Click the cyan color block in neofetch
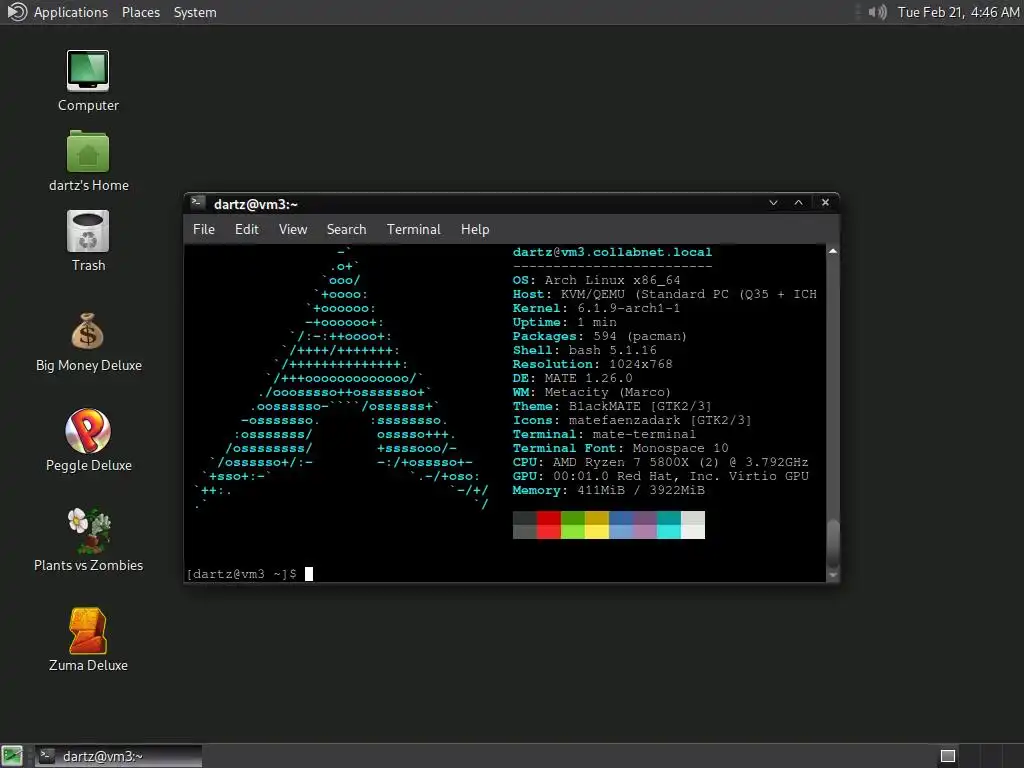Screen dimensions: 1024x768 (x=669, y=525)
